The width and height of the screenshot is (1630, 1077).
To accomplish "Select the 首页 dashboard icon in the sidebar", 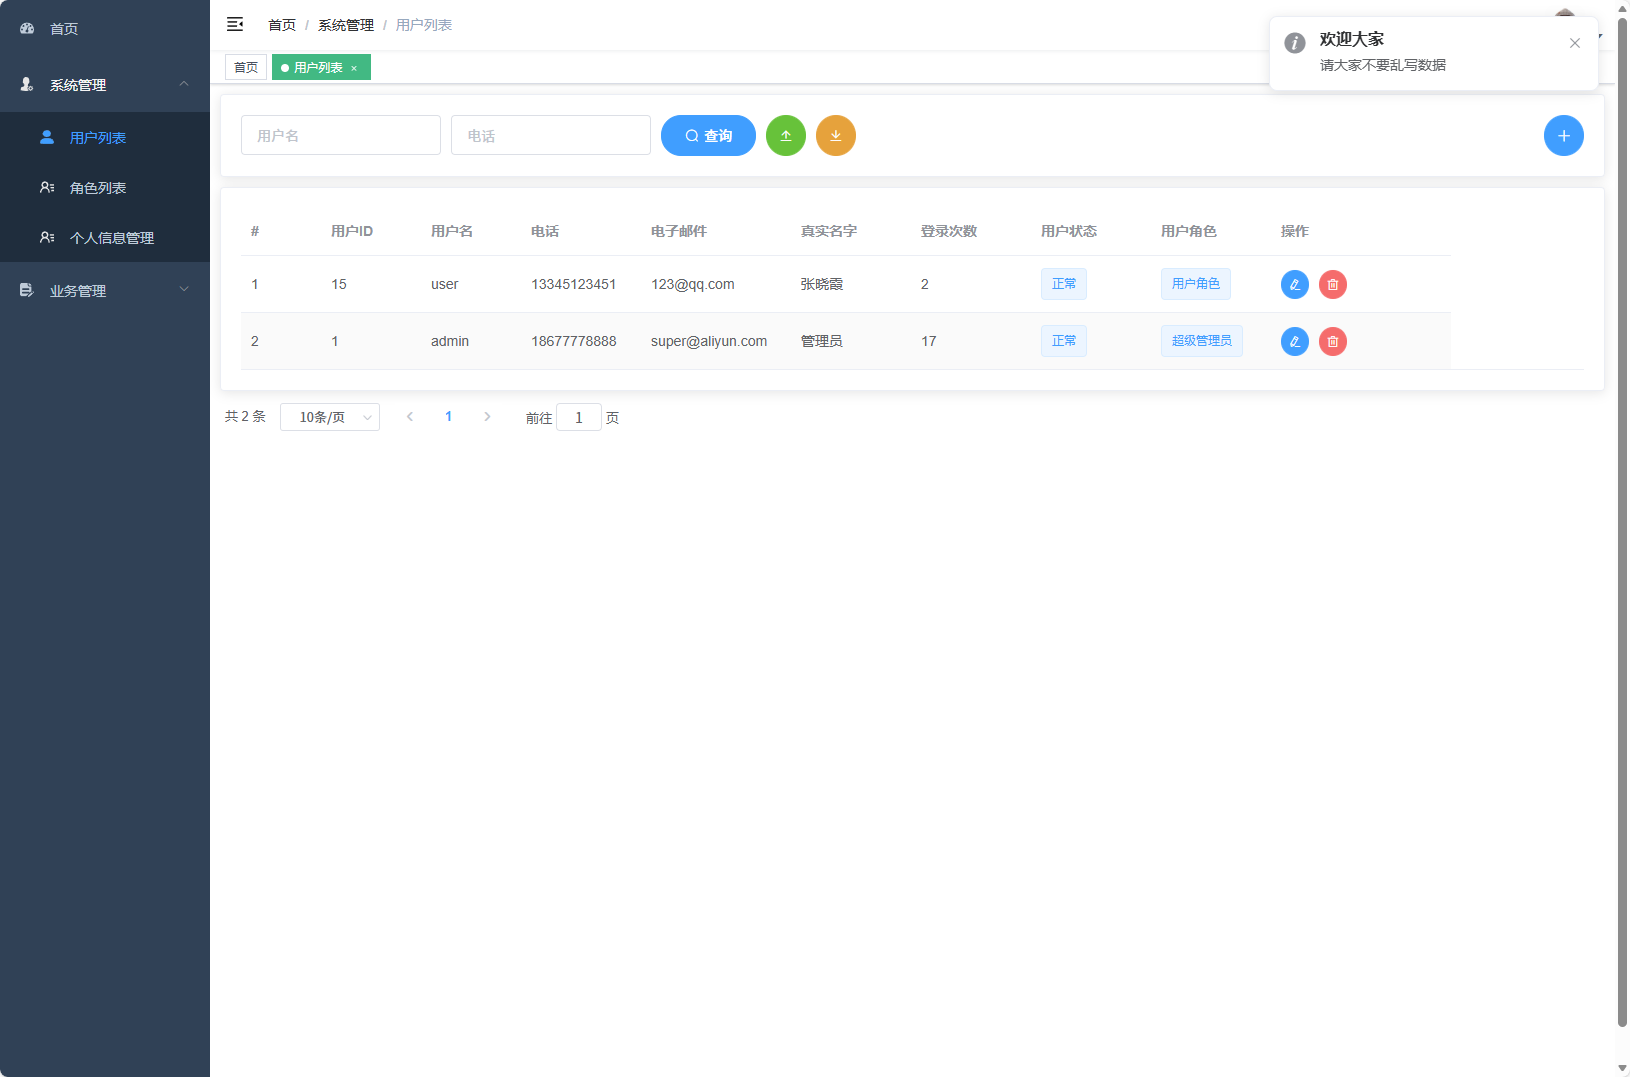I will coord(26,28).
